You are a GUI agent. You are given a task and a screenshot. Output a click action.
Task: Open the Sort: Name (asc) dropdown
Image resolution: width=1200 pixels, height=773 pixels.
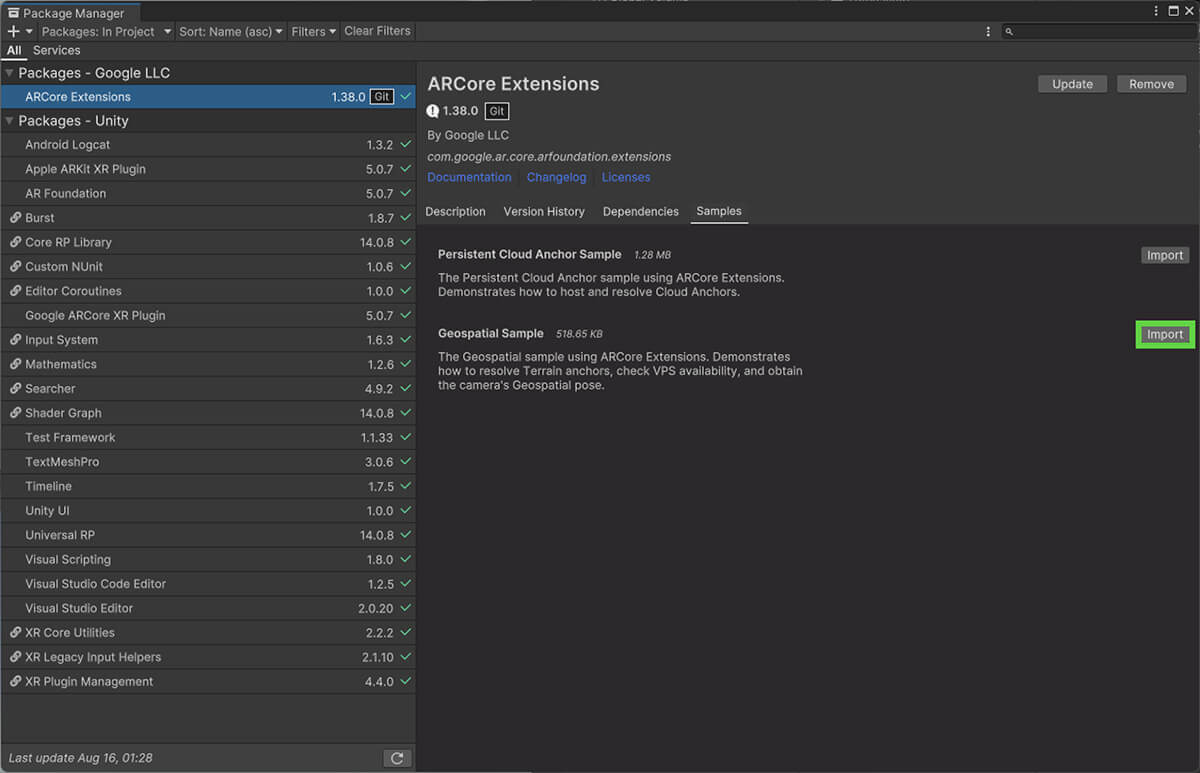(231, 31)
